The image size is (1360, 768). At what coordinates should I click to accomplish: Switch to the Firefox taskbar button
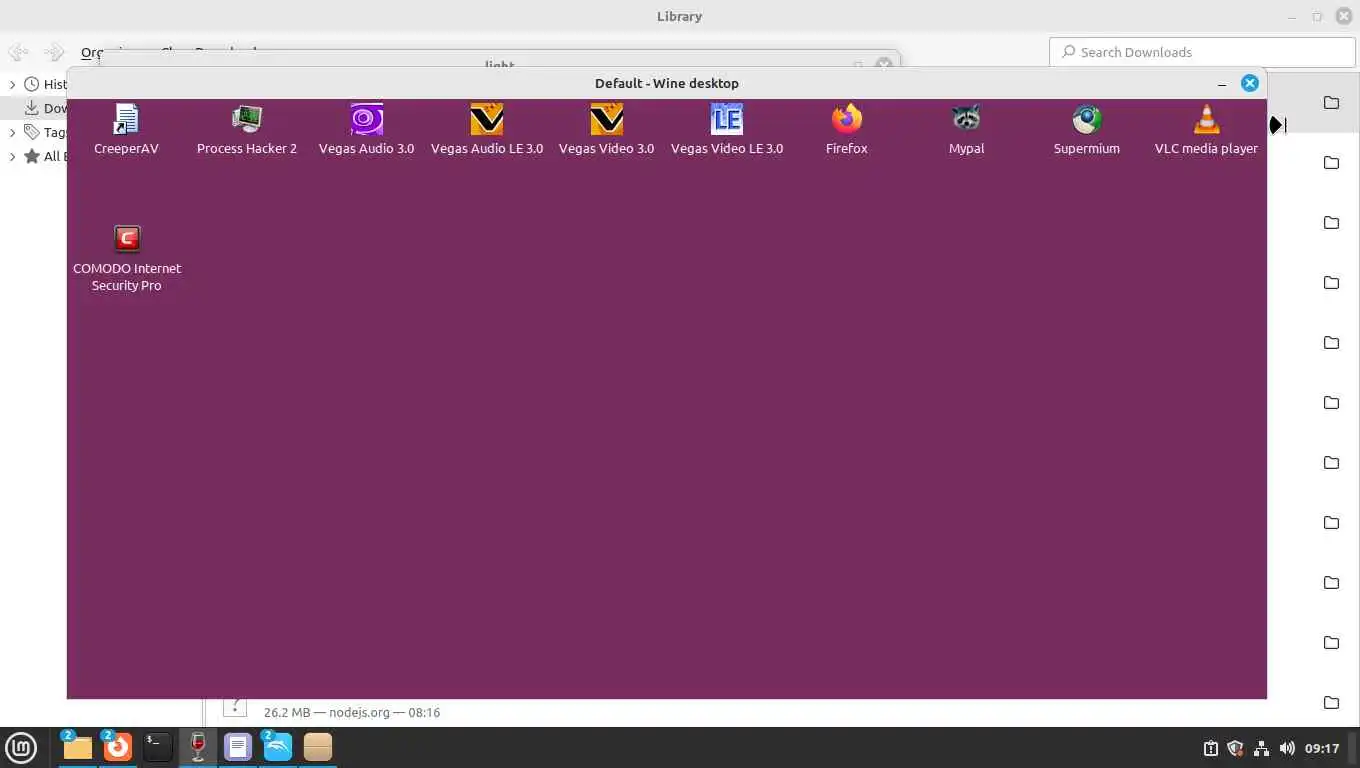(x=118, y=747)
